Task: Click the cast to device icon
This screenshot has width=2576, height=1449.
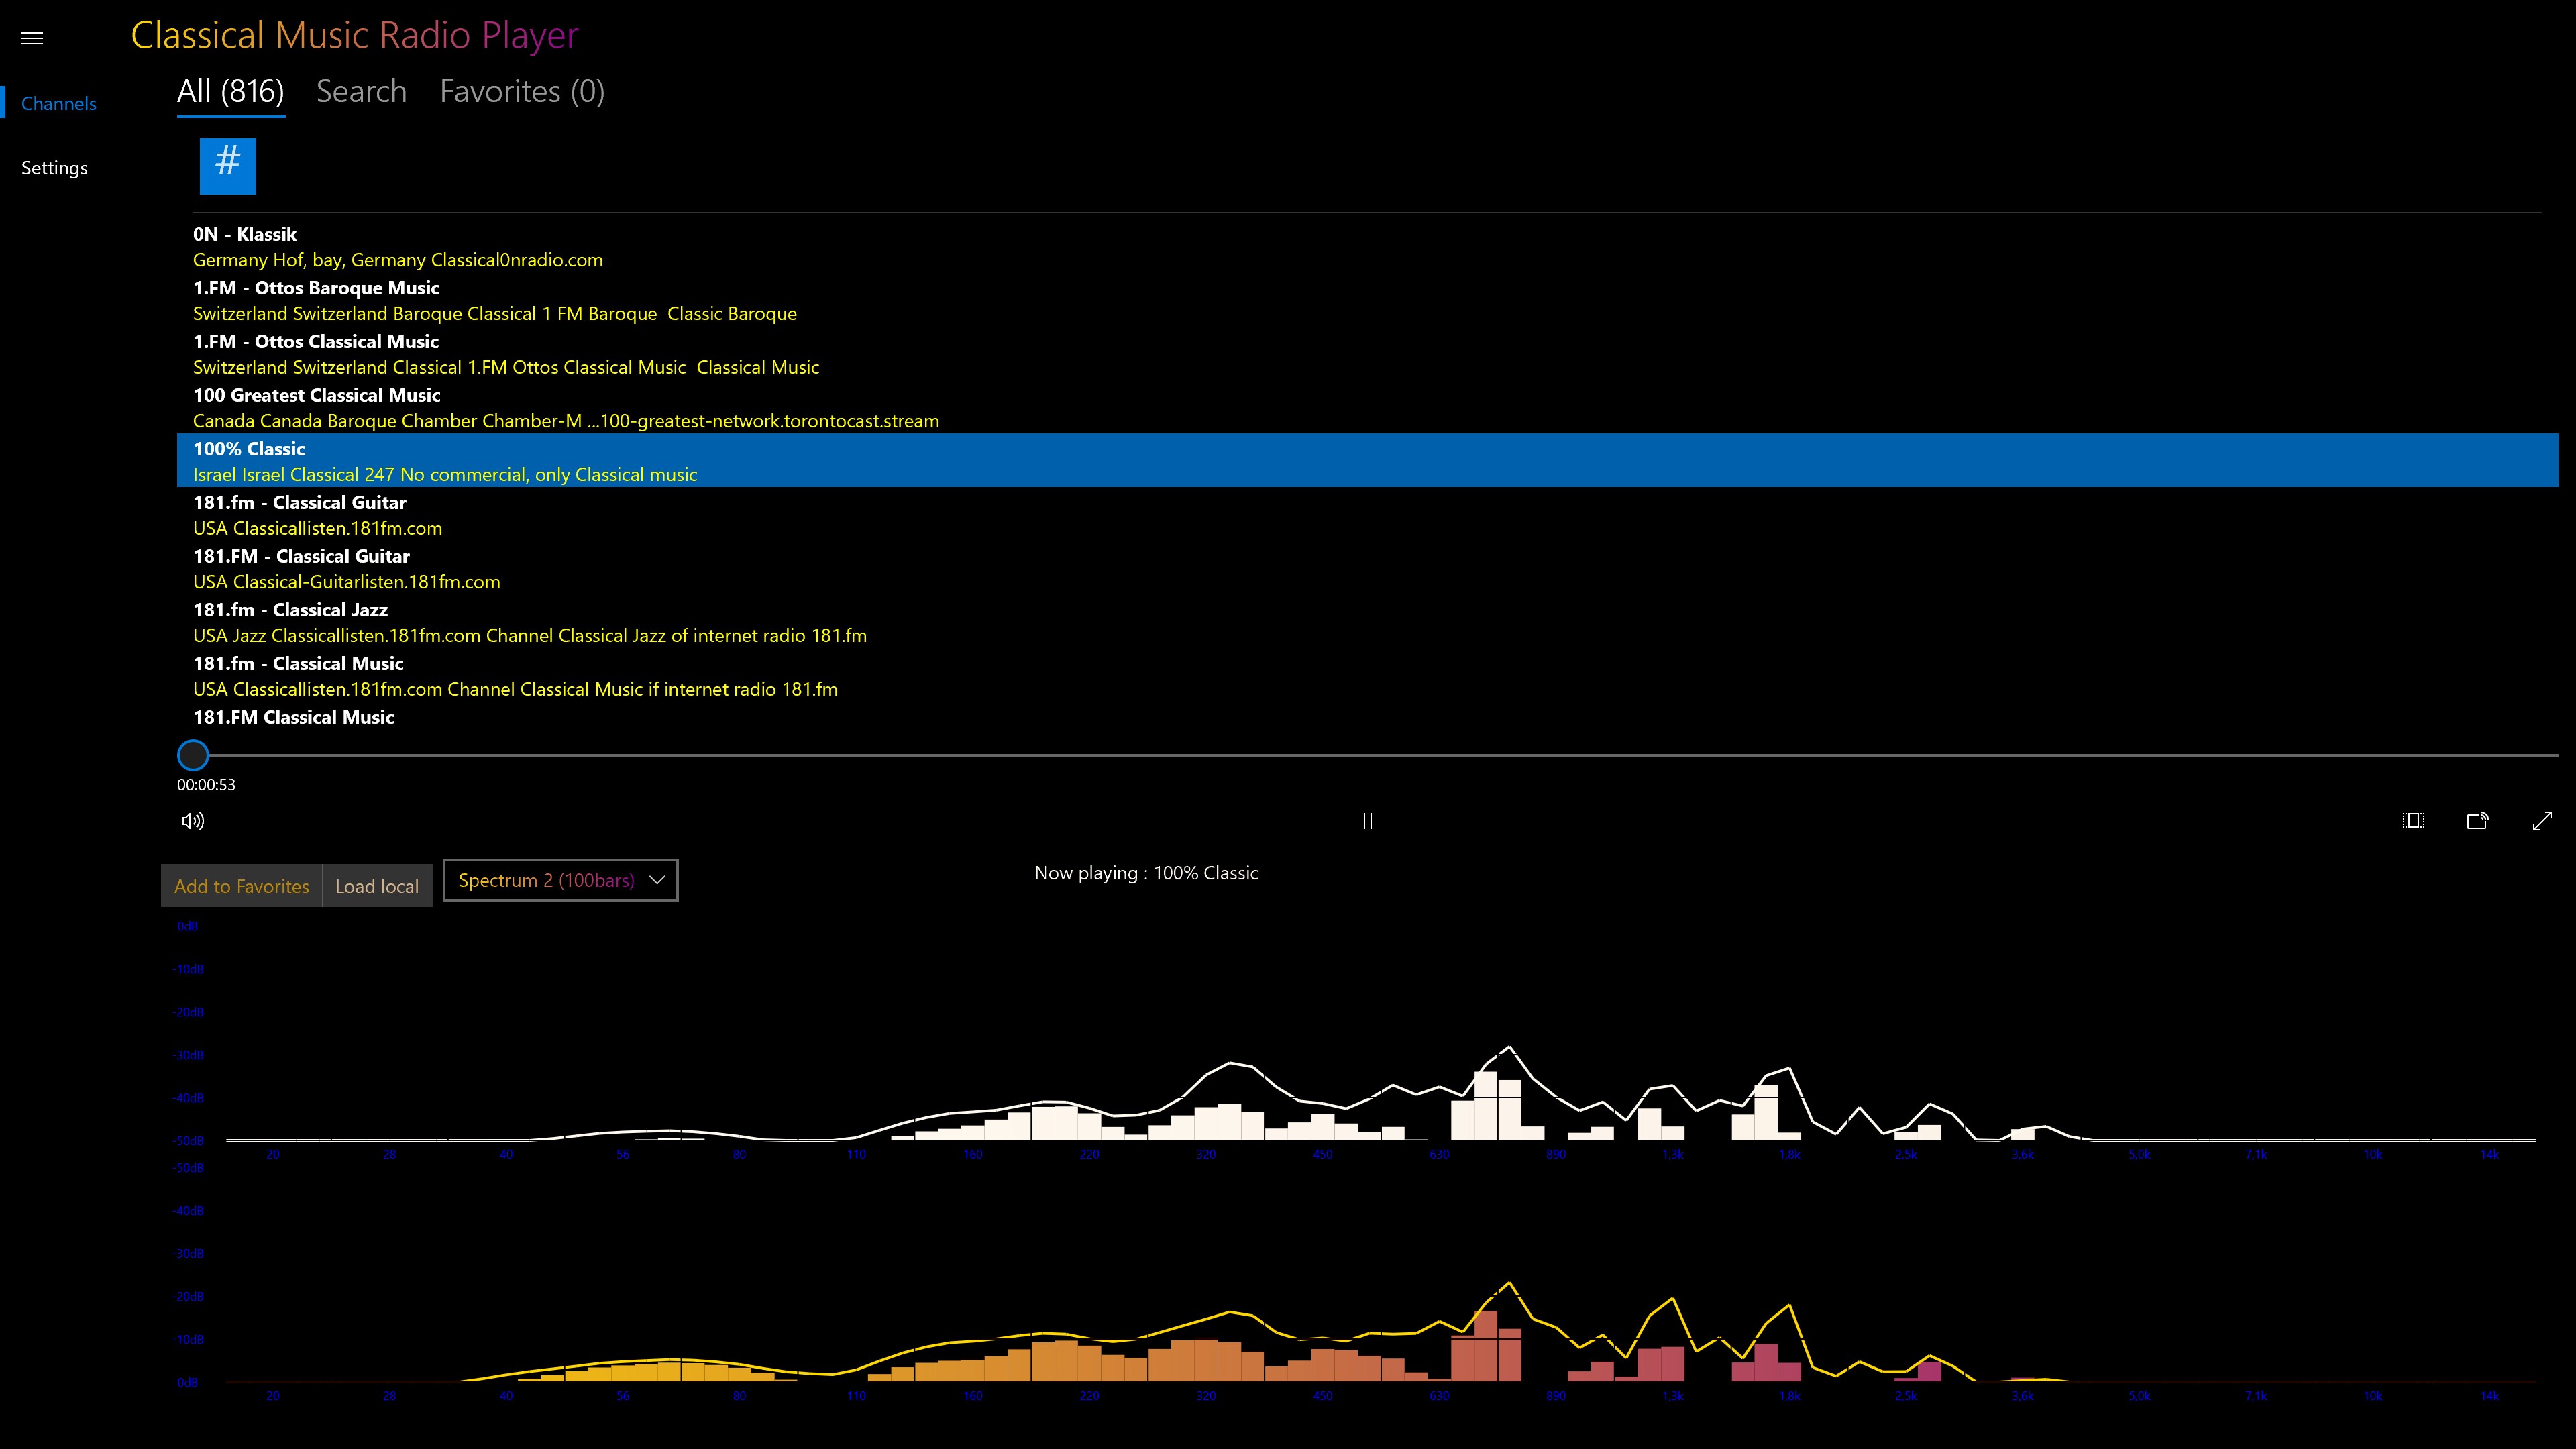Action: (2477, 821)
